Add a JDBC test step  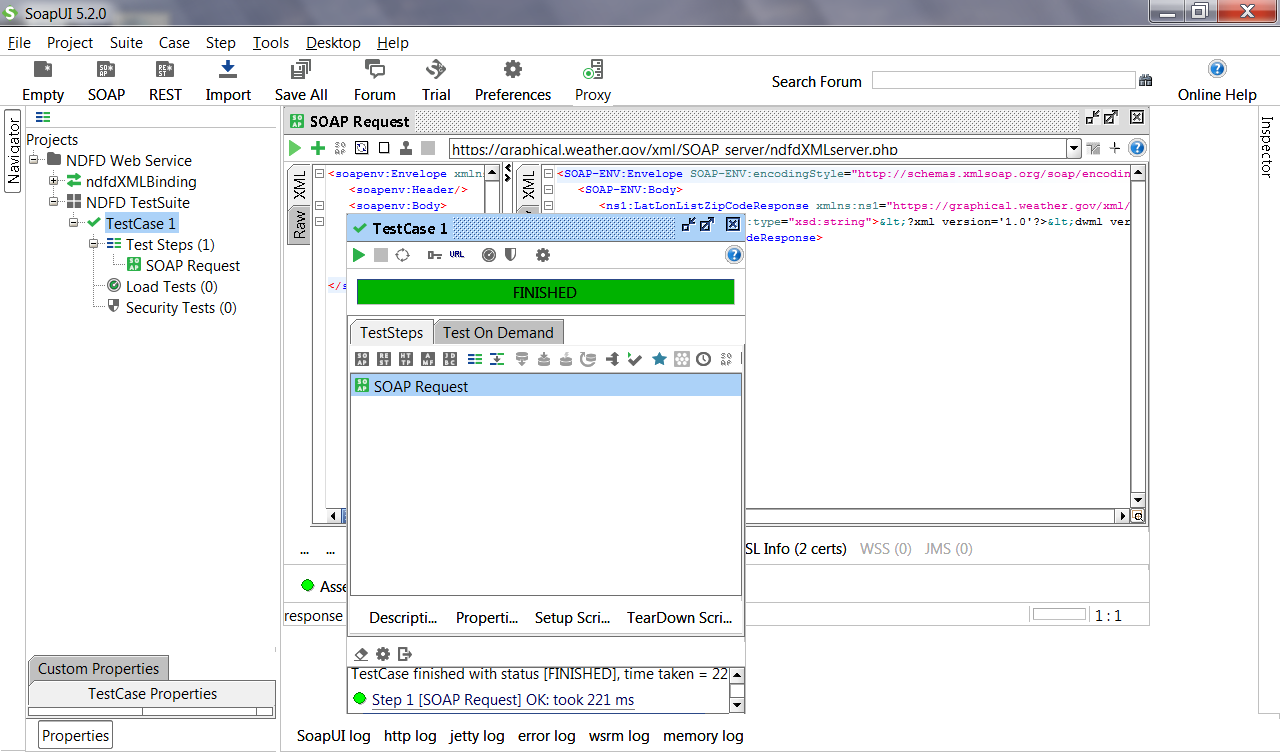(x=449, y=359)
